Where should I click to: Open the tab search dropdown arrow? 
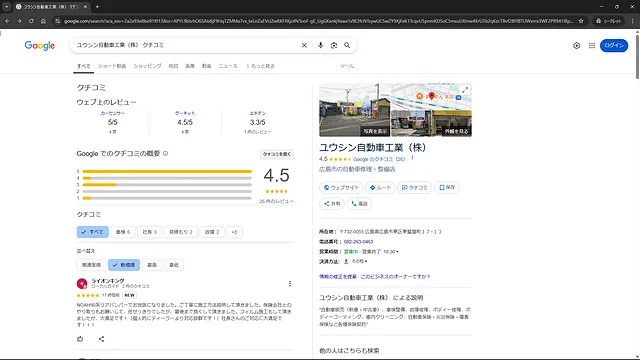pos(7,7)
